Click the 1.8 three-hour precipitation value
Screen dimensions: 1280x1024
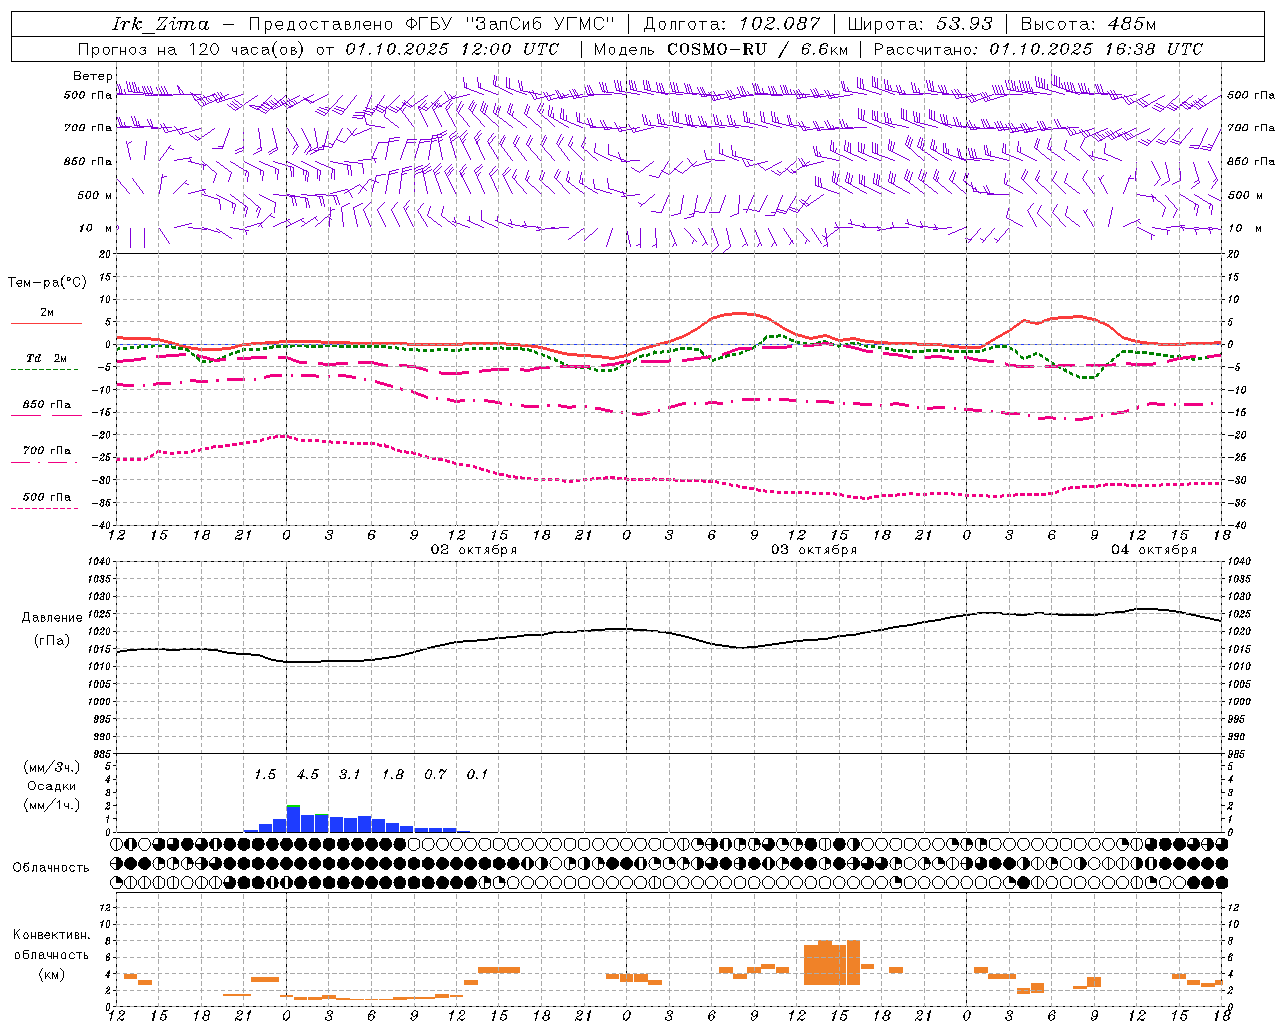(x=393, y=775)
